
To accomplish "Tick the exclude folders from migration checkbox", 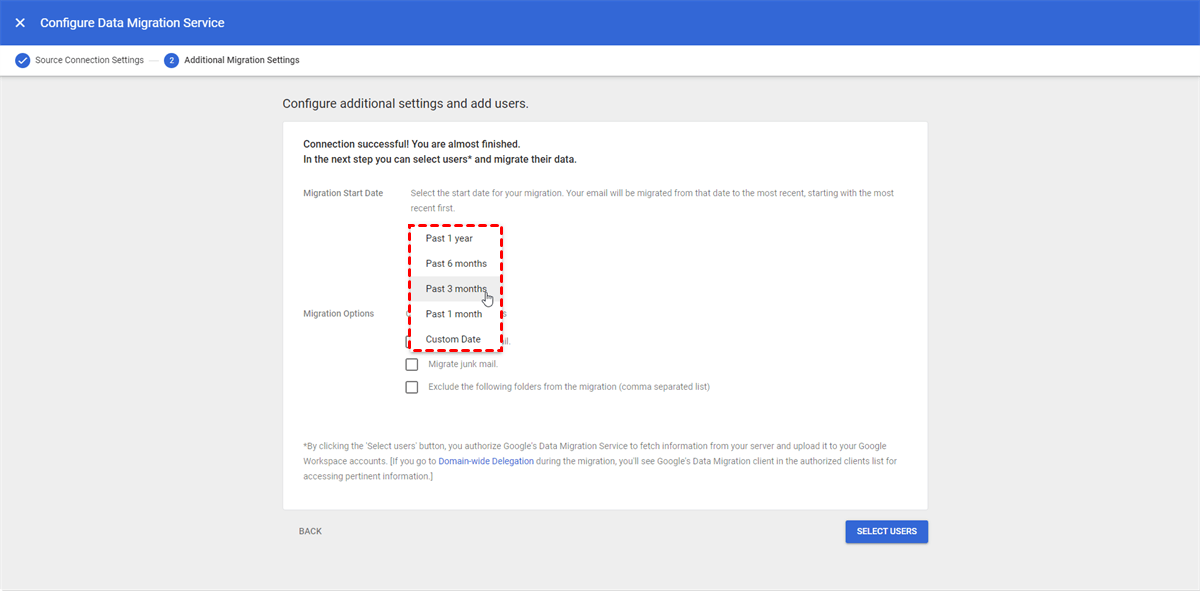I will (x=412, y=387).
